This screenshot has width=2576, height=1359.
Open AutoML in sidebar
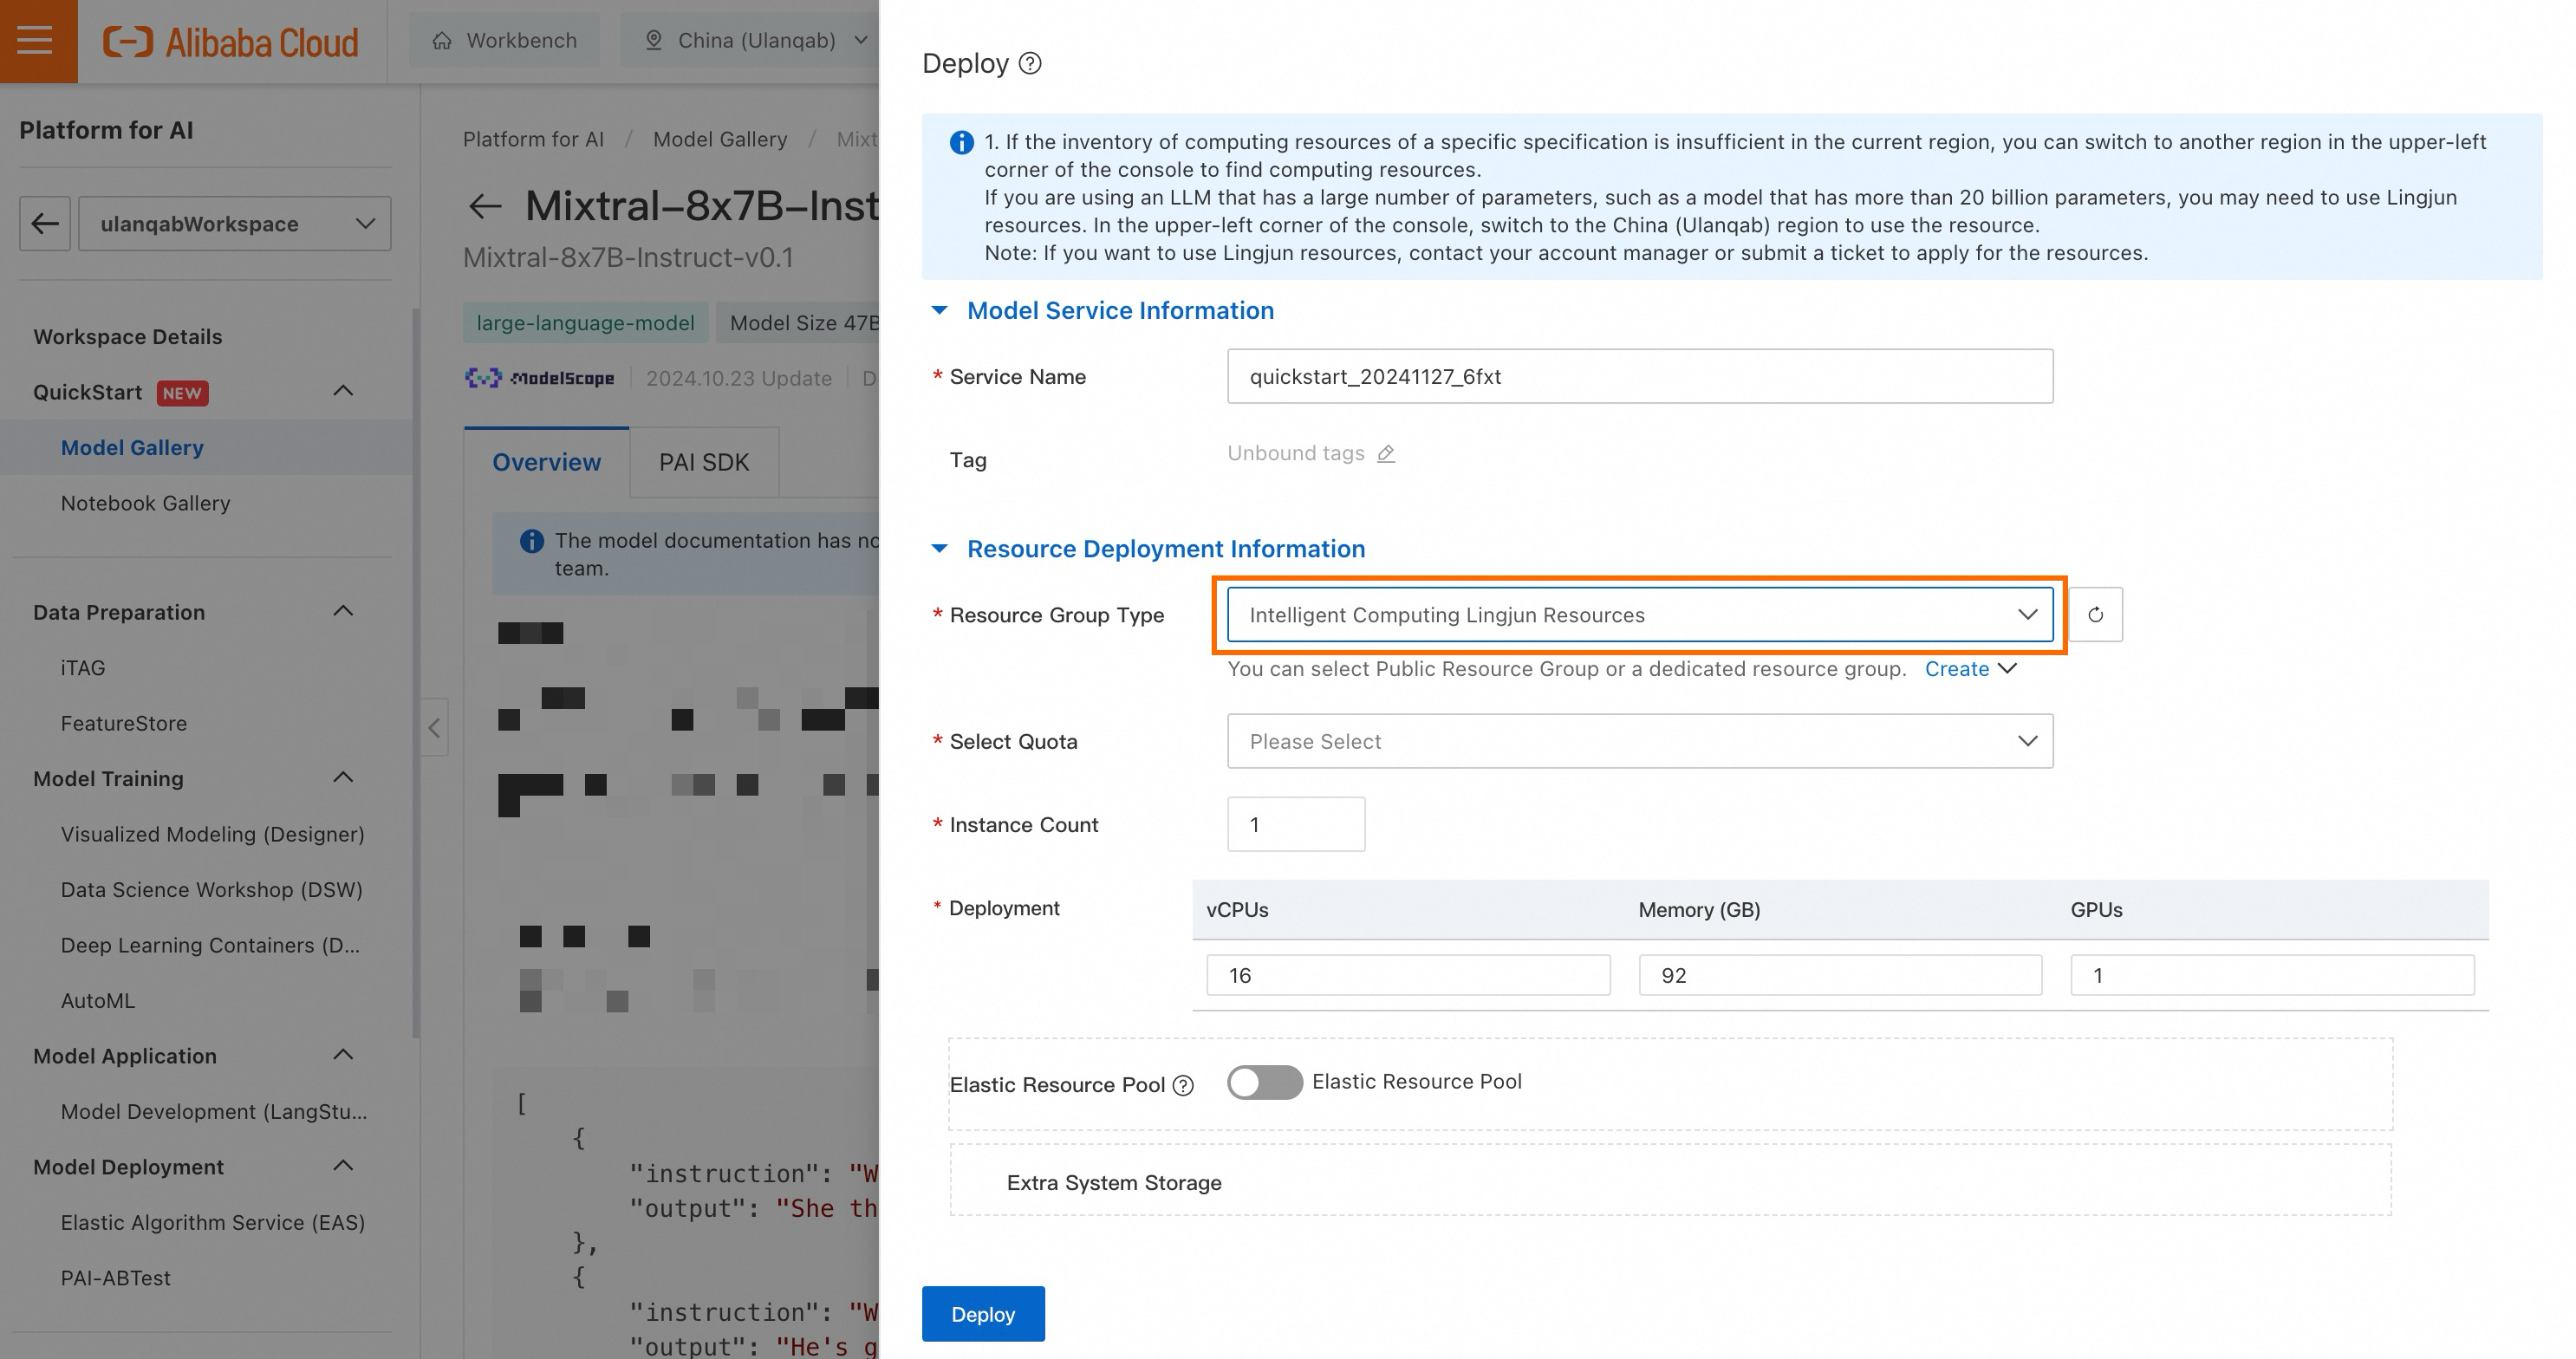point(98,1001)
